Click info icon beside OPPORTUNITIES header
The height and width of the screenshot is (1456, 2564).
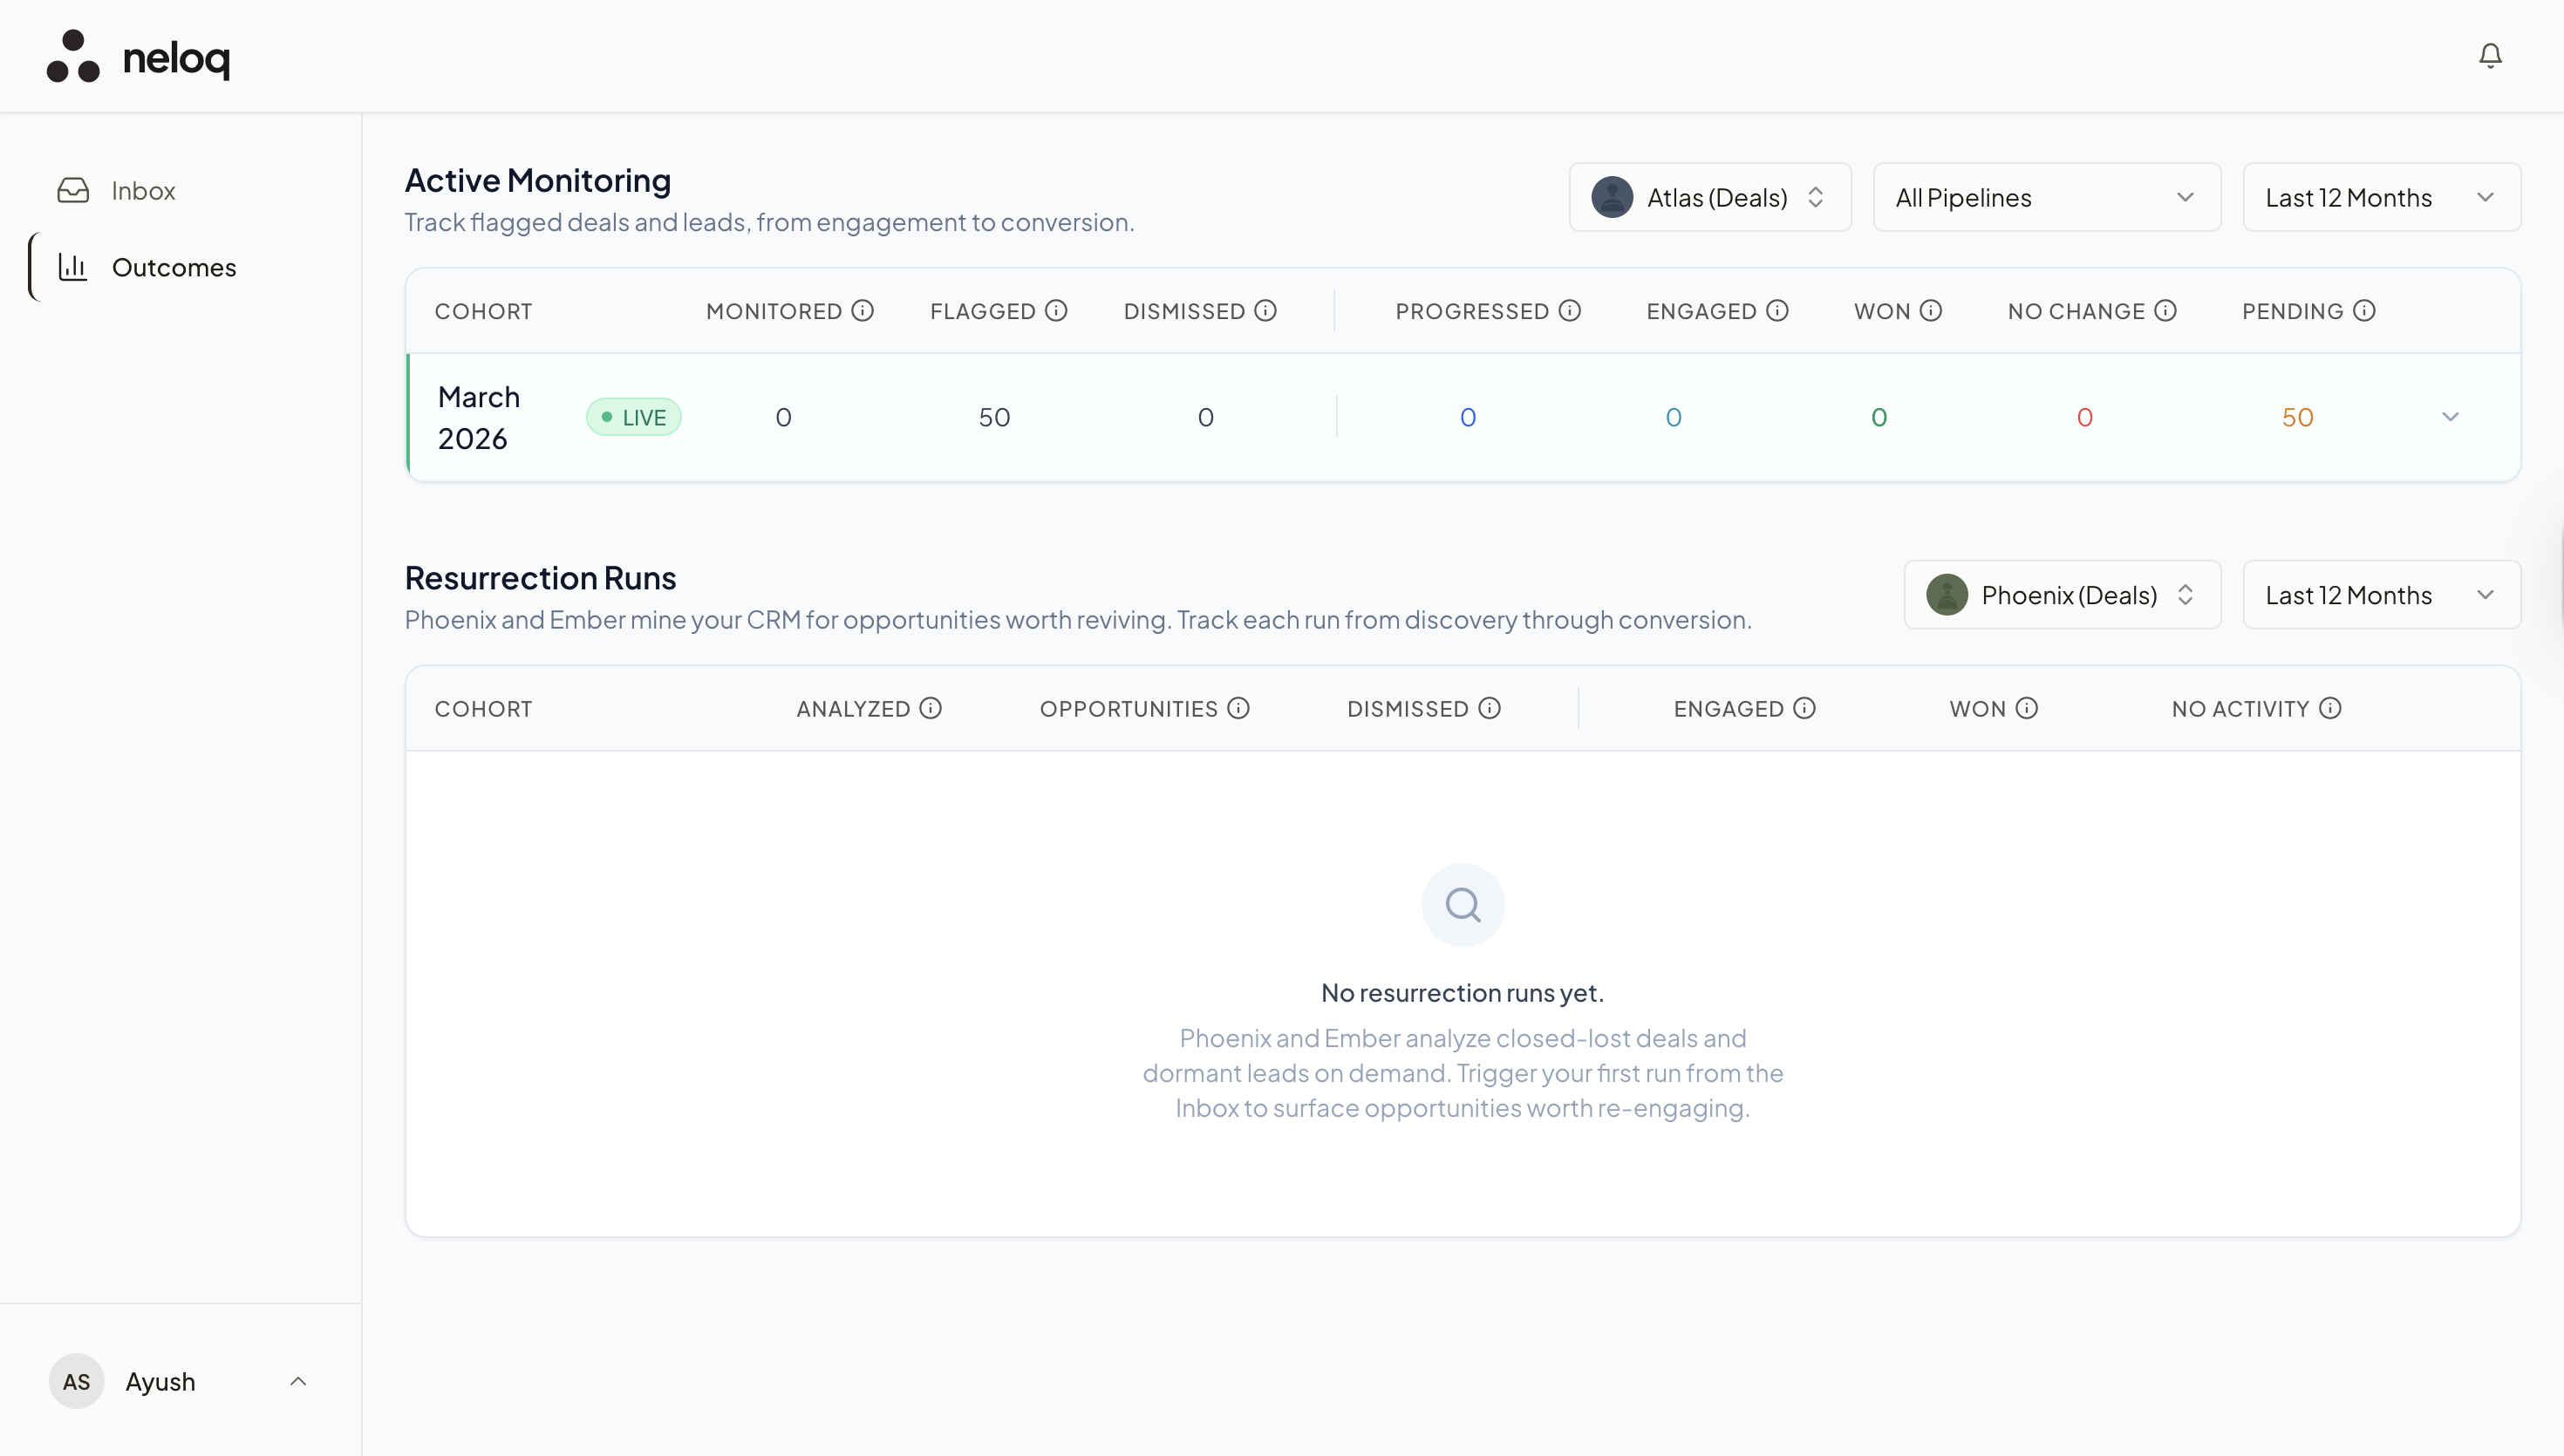1238,709
